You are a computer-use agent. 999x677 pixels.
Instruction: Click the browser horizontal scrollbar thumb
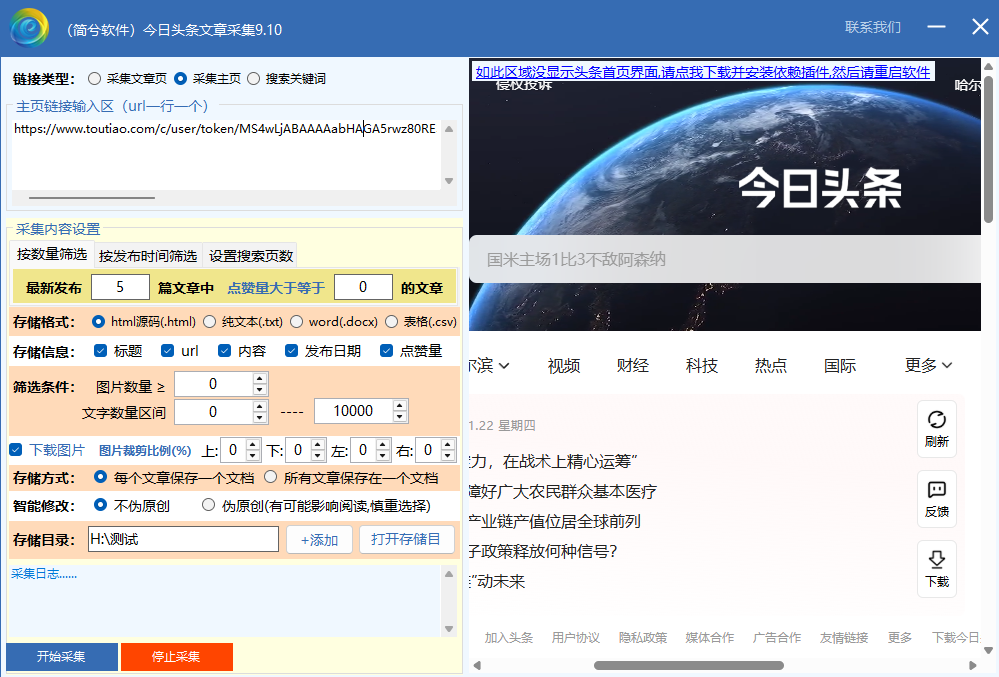[x=688, y=665]
